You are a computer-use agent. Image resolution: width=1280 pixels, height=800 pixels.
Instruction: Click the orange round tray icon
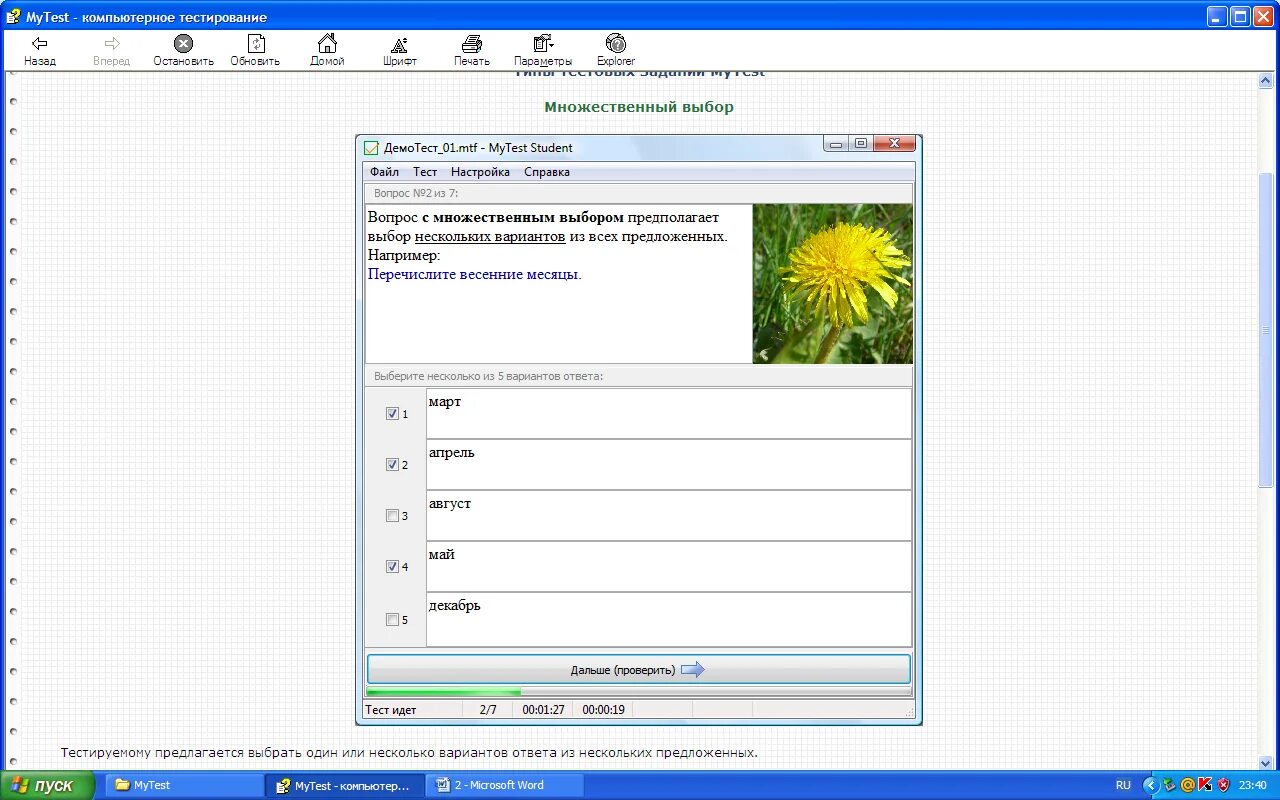1188,785
